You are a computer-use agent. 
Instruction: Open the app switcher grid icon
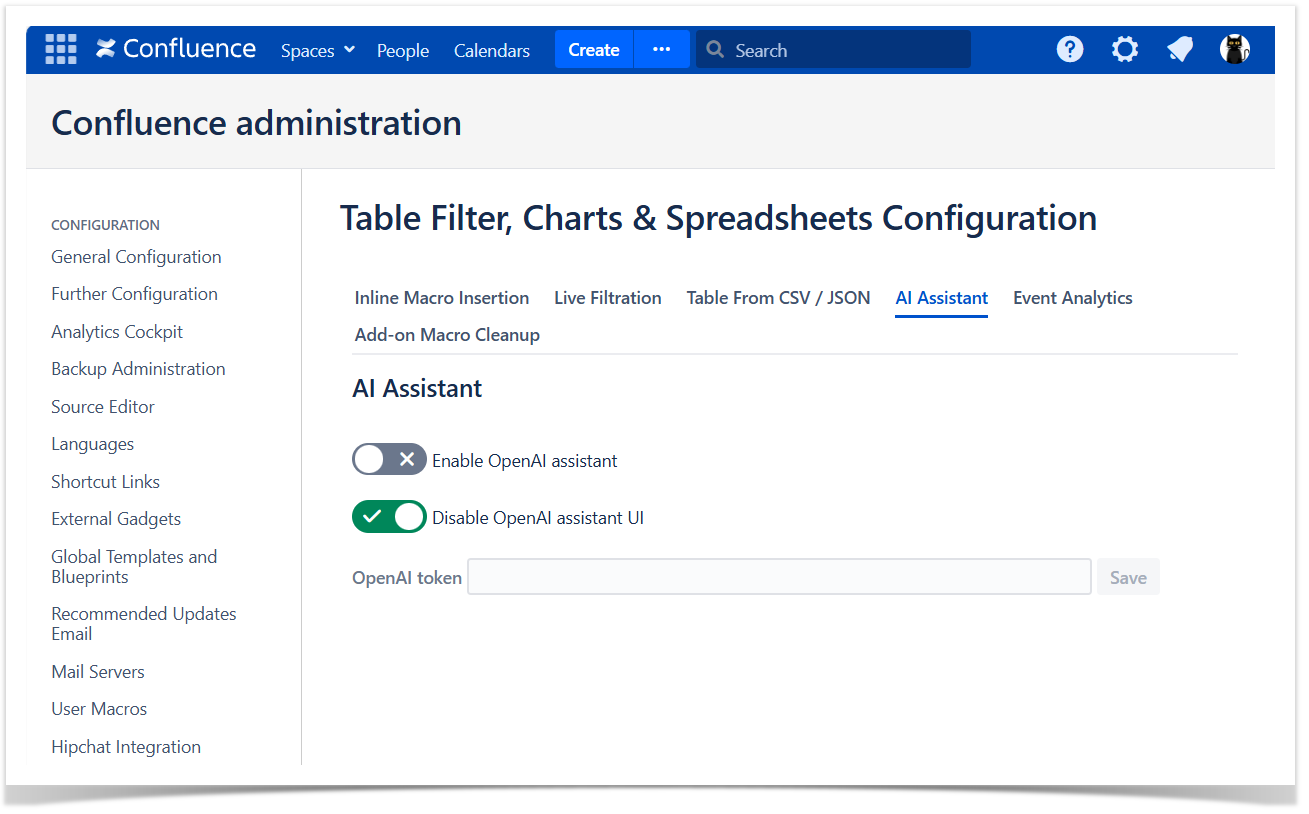61,49
